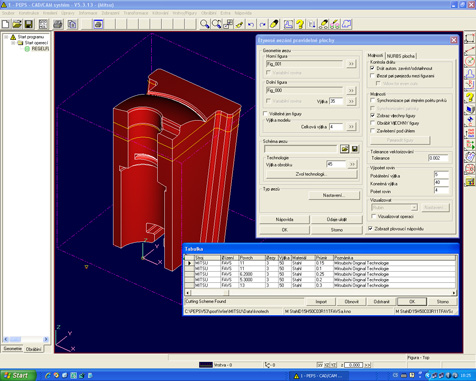Click the >> button next to Fig_000

coord(351,90)
